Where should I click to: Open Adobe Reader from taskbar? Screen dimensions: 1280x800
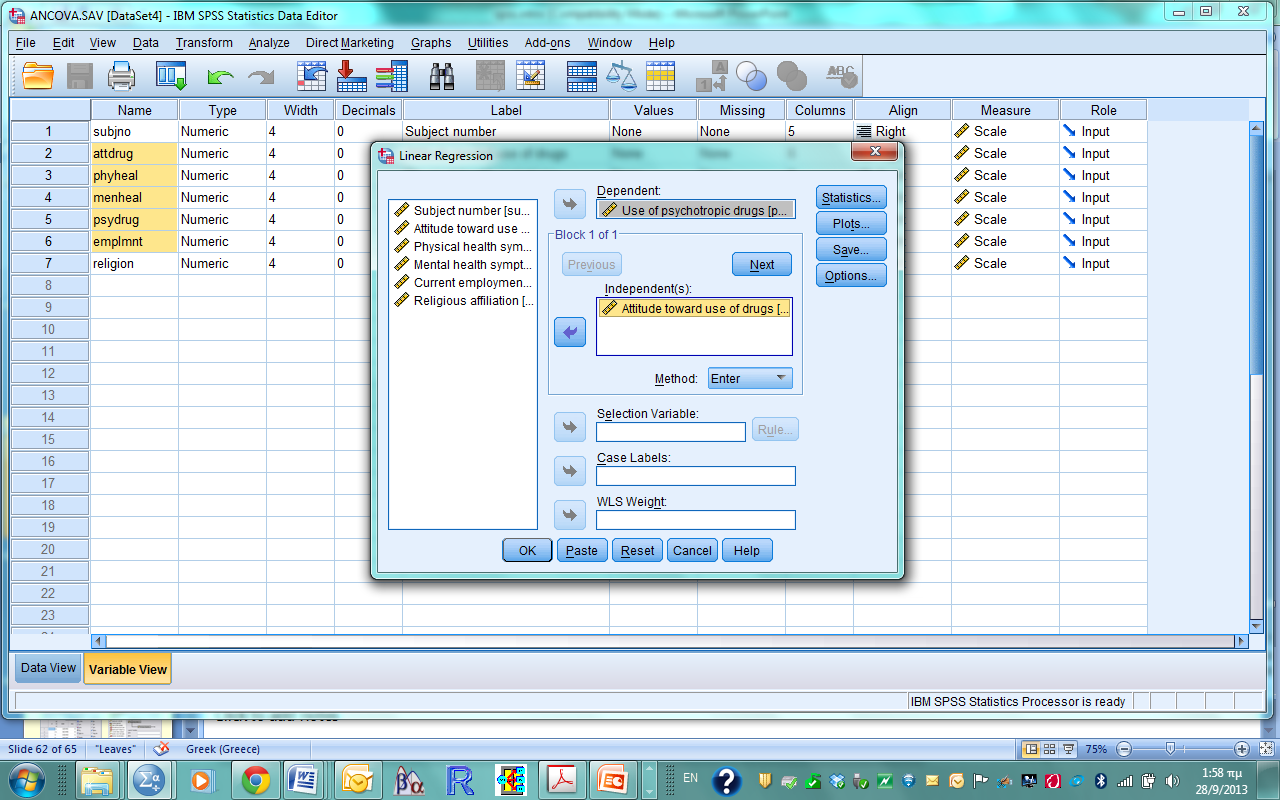pos(562,780)
